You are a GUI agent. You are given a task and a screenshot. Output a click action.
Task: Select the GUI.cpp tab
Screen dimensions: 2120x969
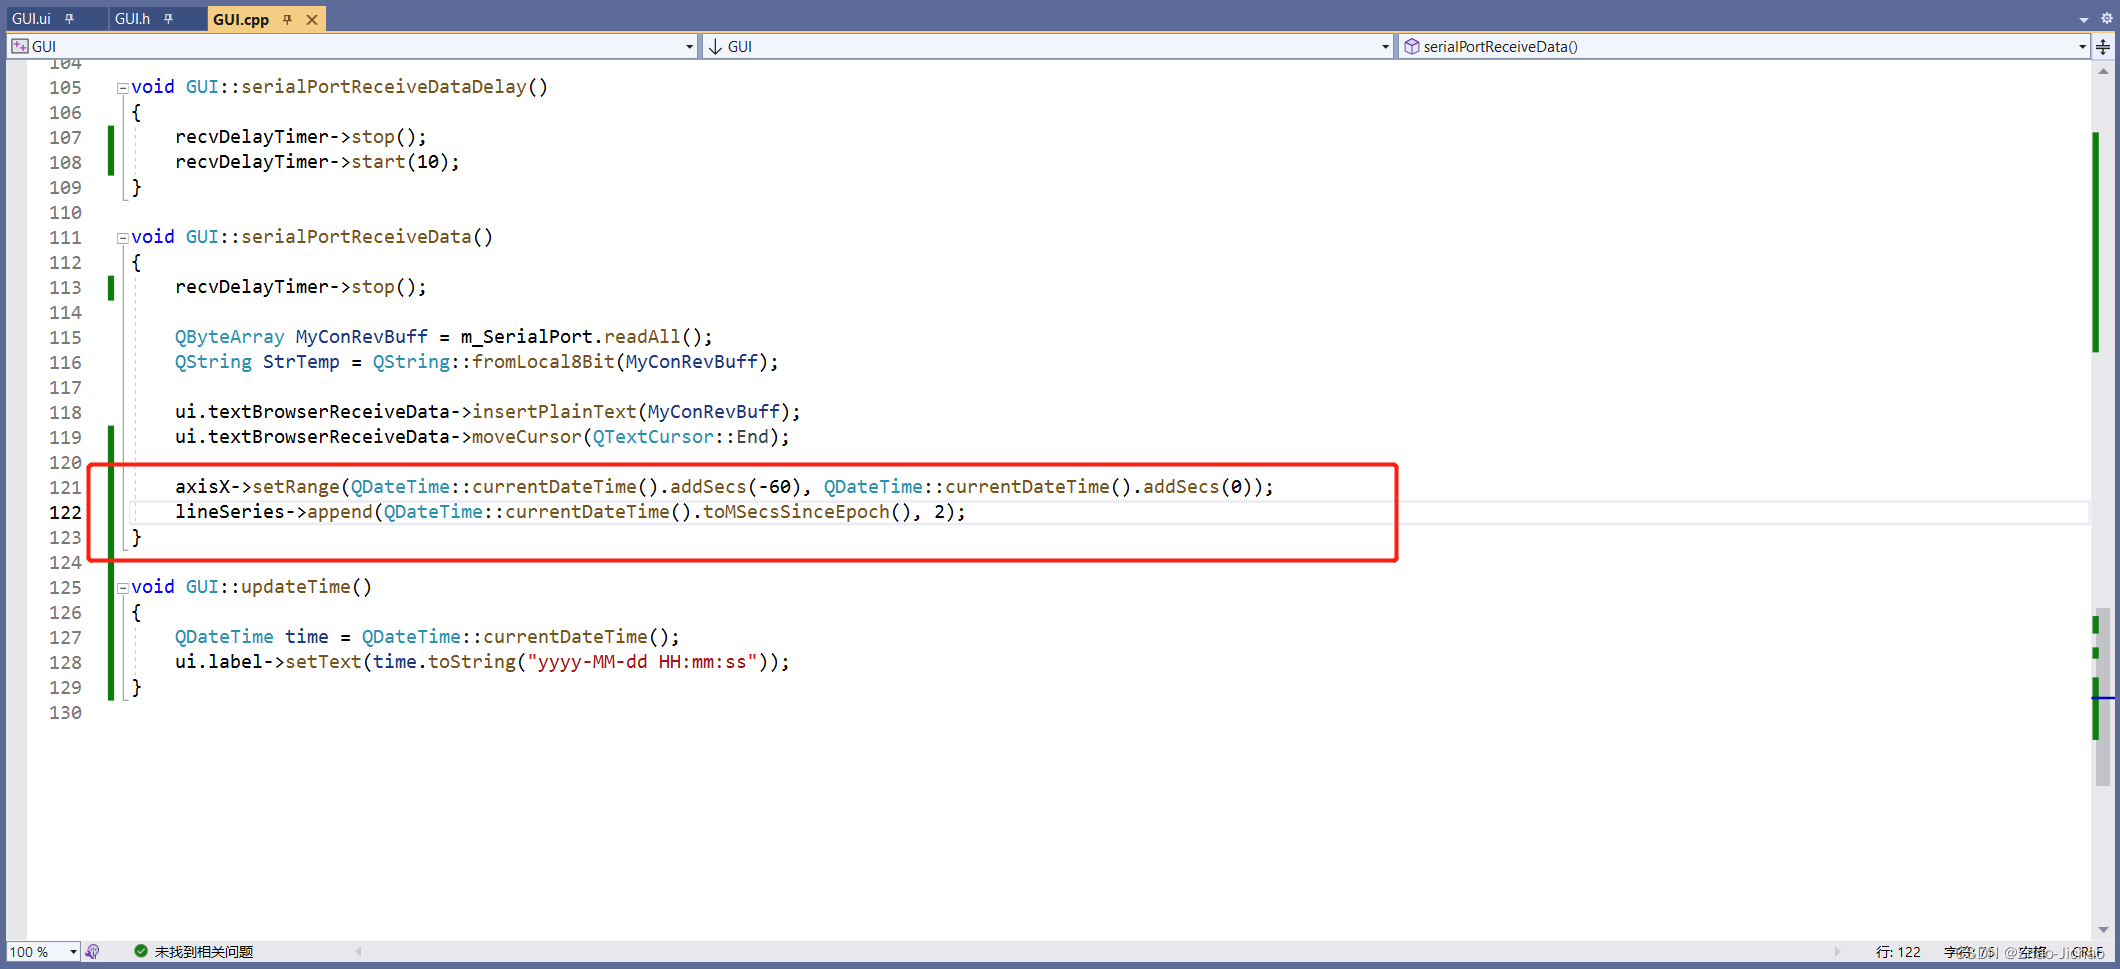pyautogui.click(x=241, y=19)
